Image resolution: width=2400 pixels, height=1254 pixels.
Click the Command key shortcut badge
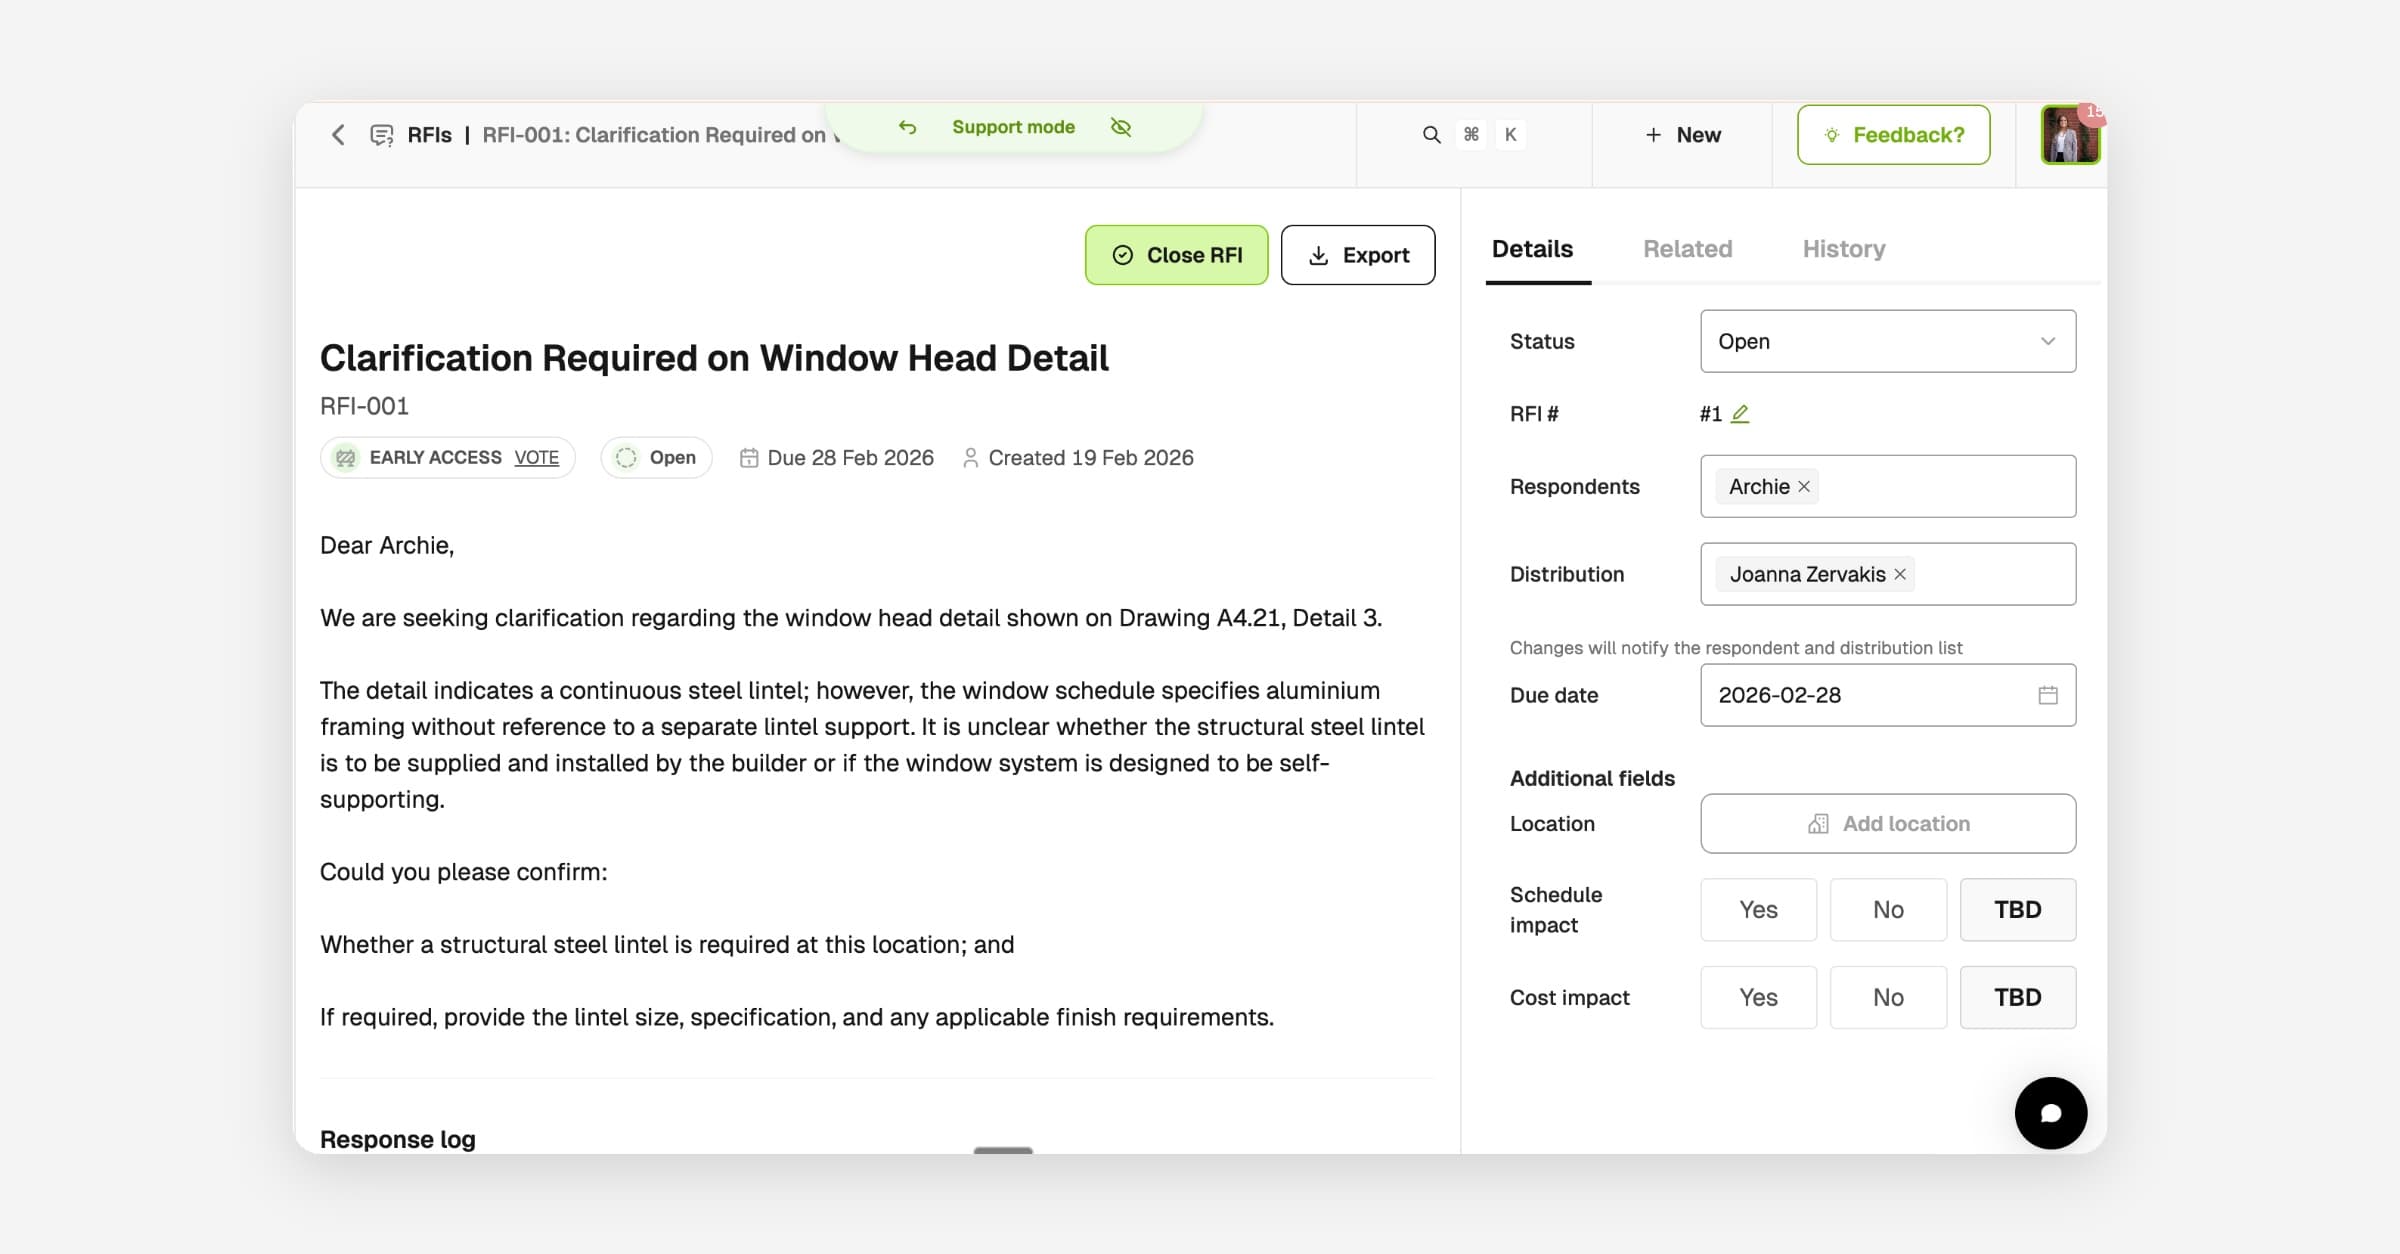[1471, 134]
